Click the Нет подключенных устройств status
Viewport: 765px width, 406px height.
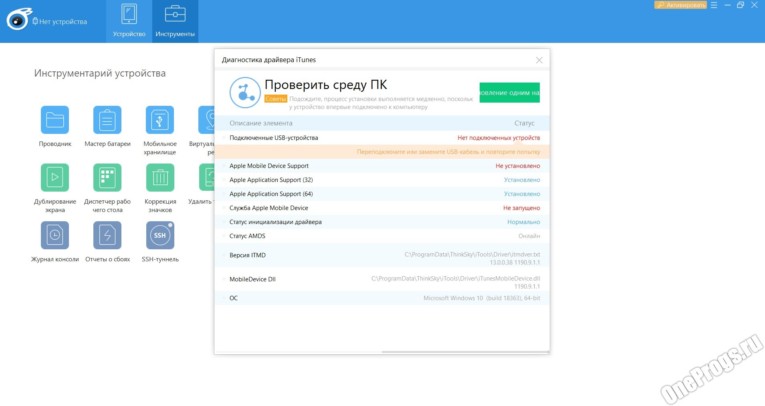pyautogui.click(x=499, y=138)
